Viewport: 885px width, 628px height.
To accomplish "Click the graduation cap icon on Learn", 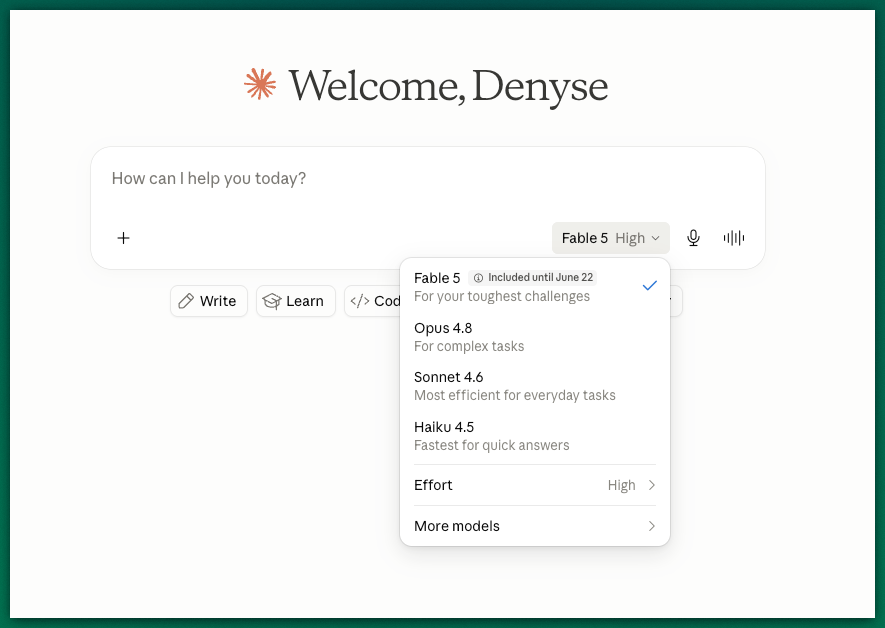I will 271,301.
